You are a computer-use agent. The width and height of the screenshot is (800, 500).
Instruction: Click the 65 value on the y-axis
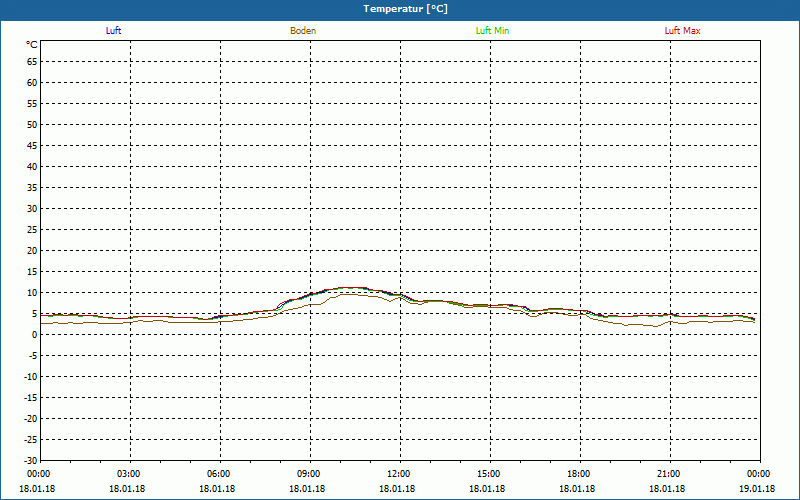point(32,62)
